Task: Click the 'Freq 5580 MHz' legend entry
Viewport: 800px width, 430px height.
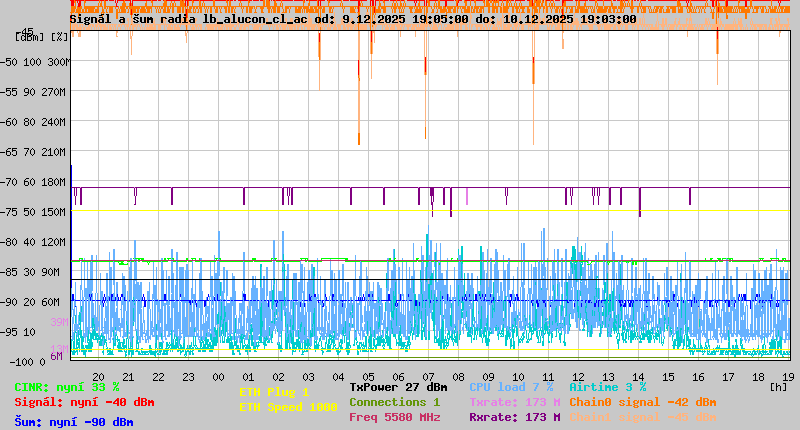Action: (x=394, y=417)
